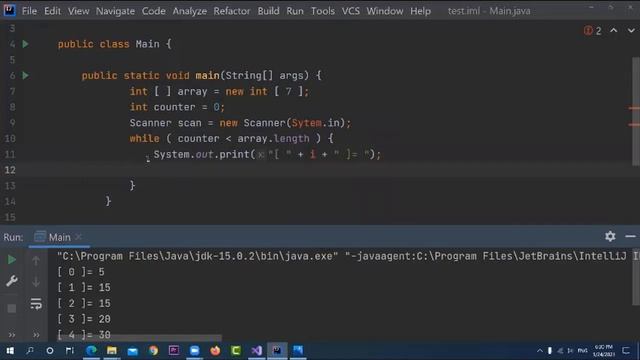640x360 pixels.
Task: Go to next highlighted error arrow
Action: pyautogui.click(x=631, y=31)
